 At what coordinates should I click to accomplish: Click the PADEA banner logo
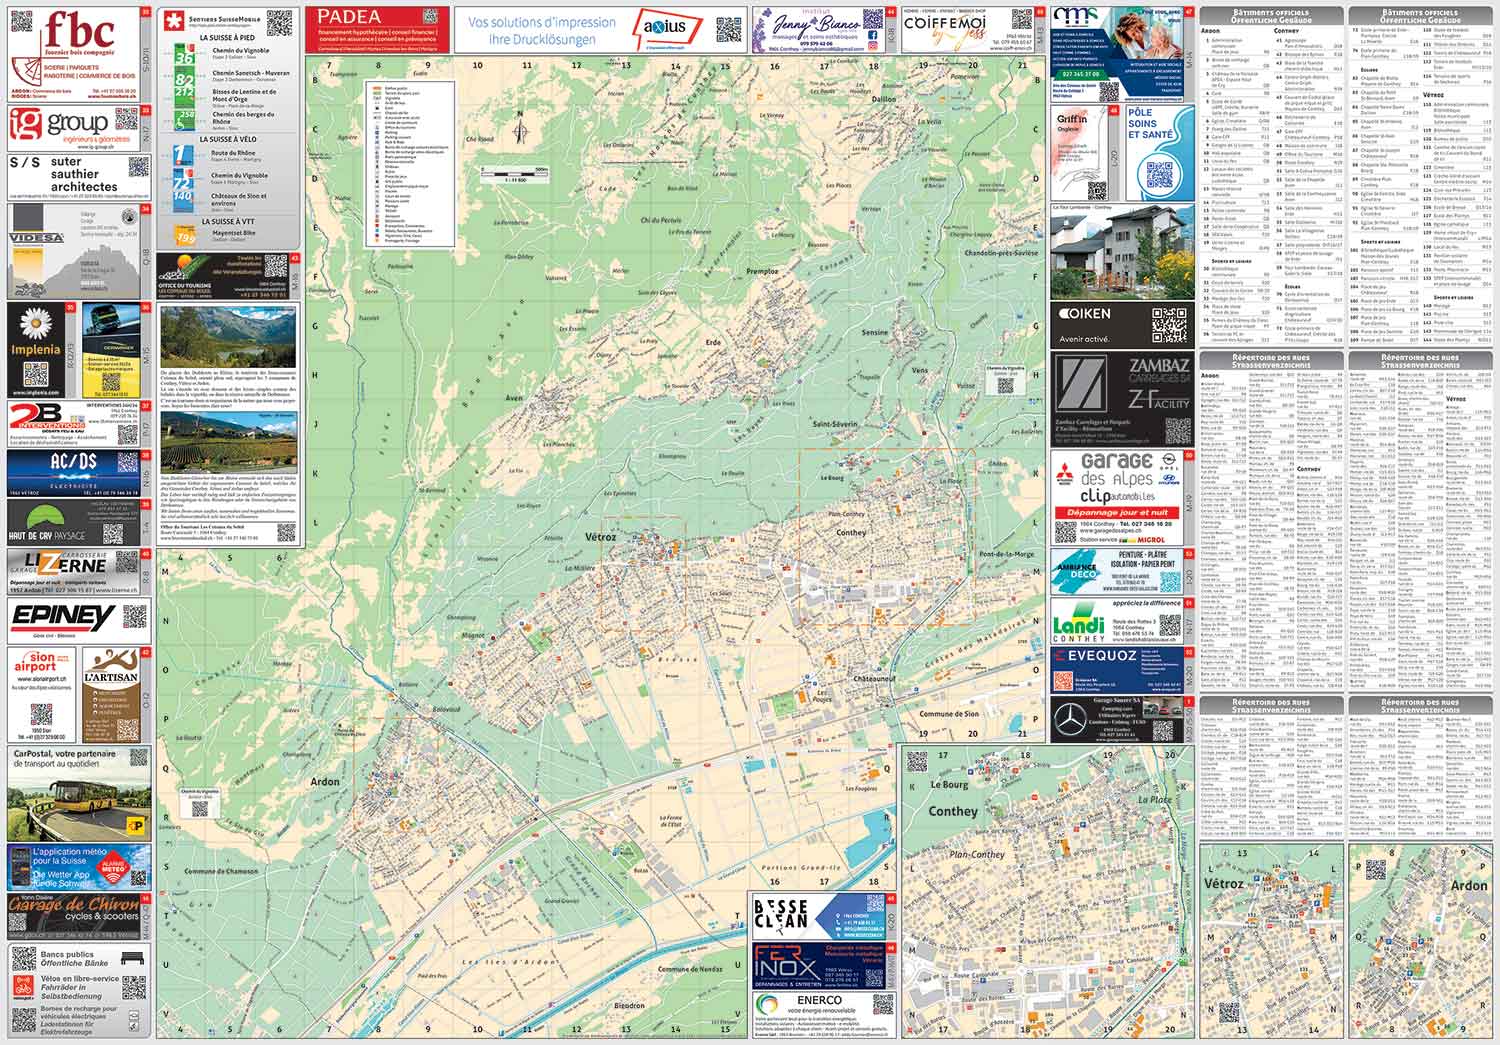350,16
